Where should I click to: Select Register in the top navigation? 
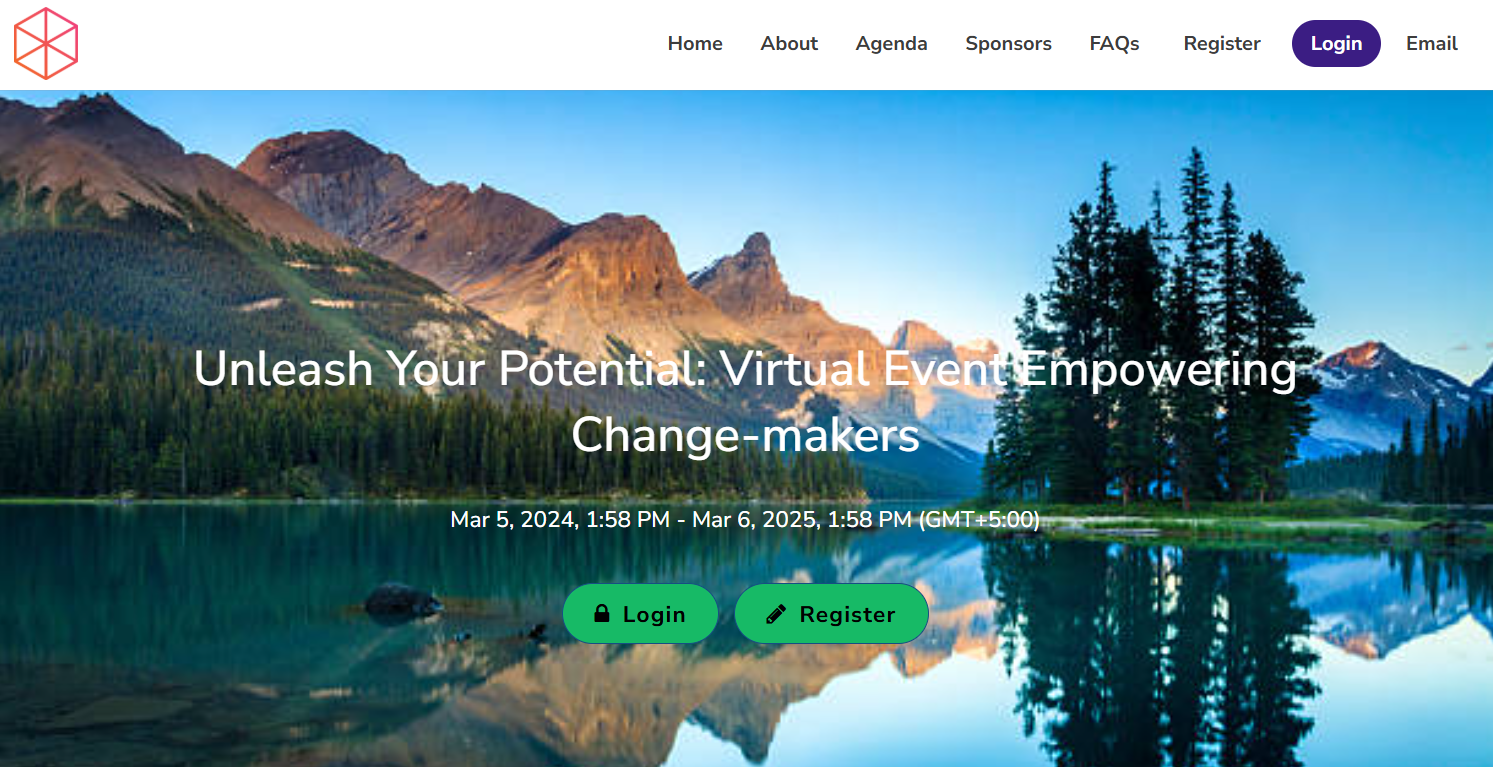pos(1222,44)
